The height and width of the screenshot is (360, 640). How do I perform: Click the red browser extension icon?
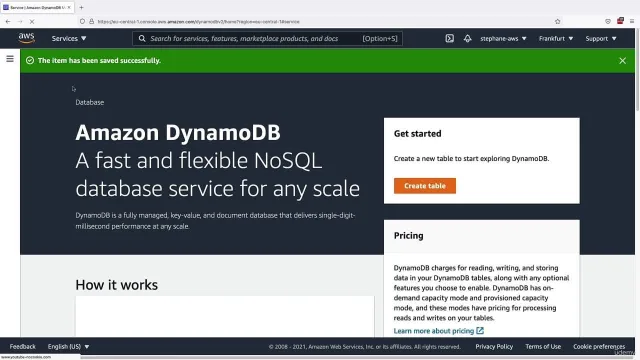[620, 21]
